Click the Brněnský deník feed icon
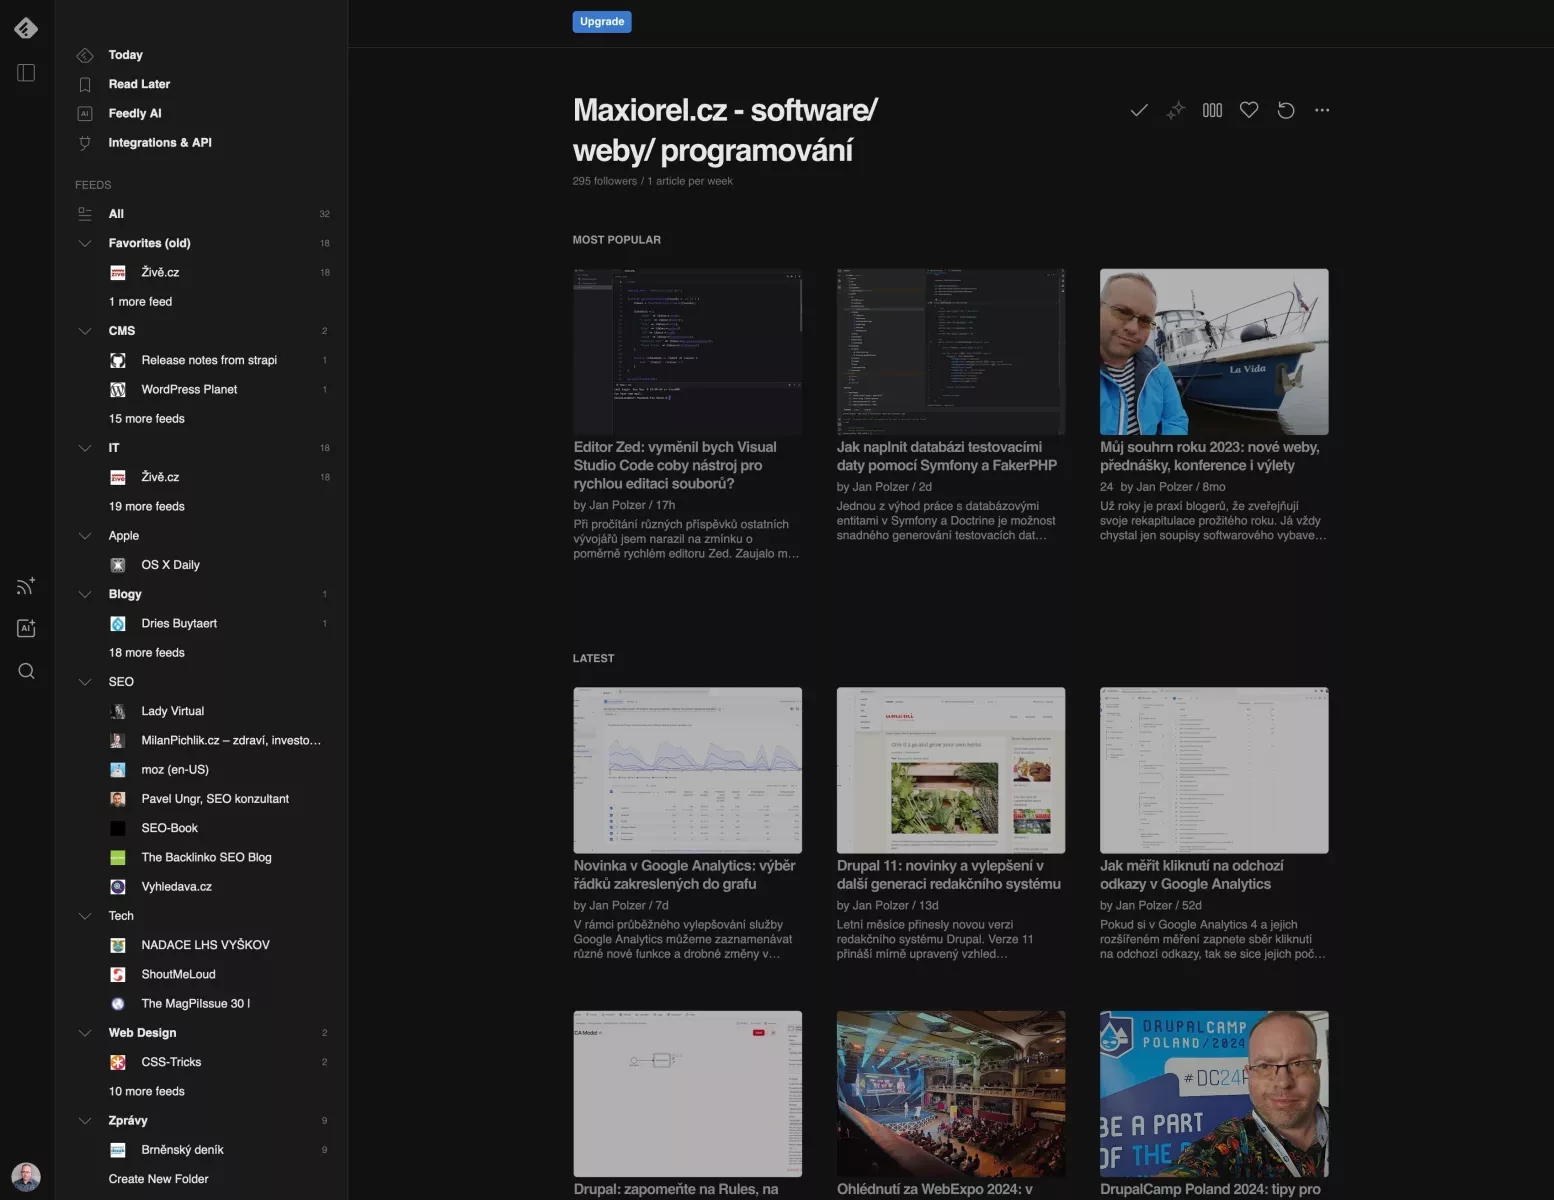 [118, 1150]
